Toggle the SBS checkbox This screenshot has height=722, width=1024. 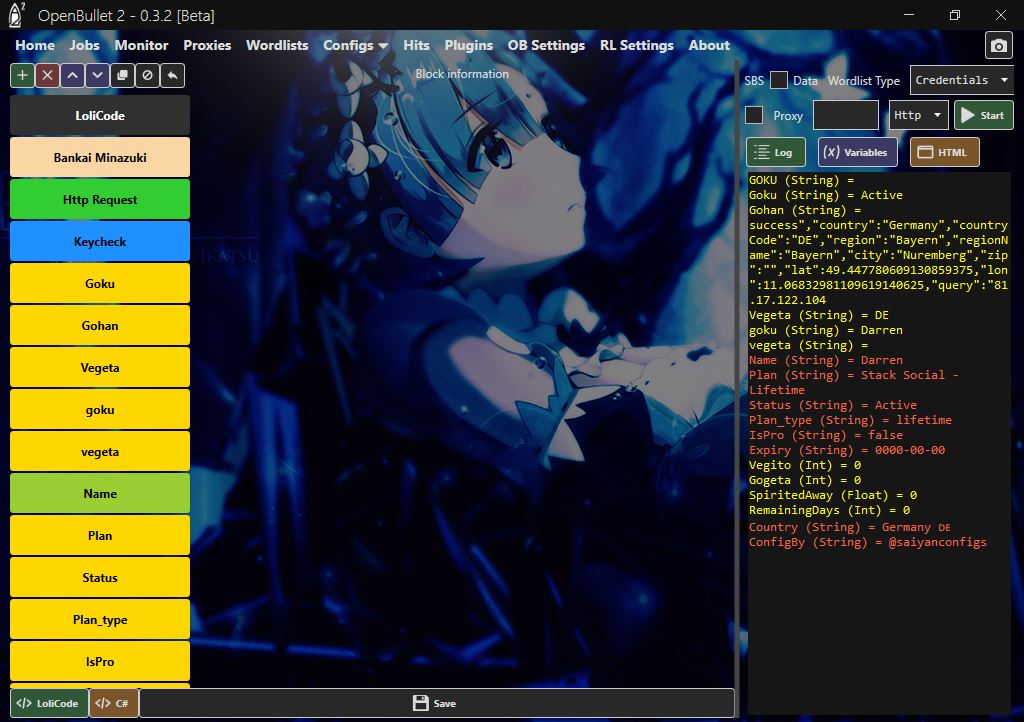pos(778,81)
